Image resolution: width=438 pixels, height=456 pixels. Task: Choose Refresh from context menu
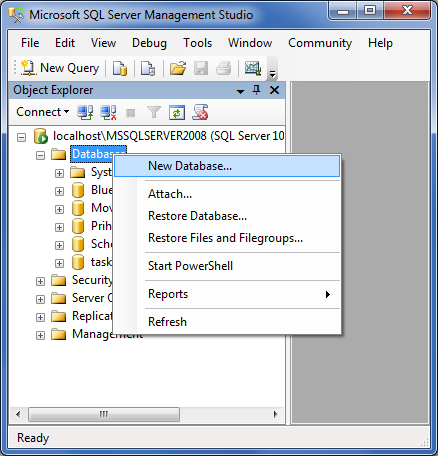point(227,322)
